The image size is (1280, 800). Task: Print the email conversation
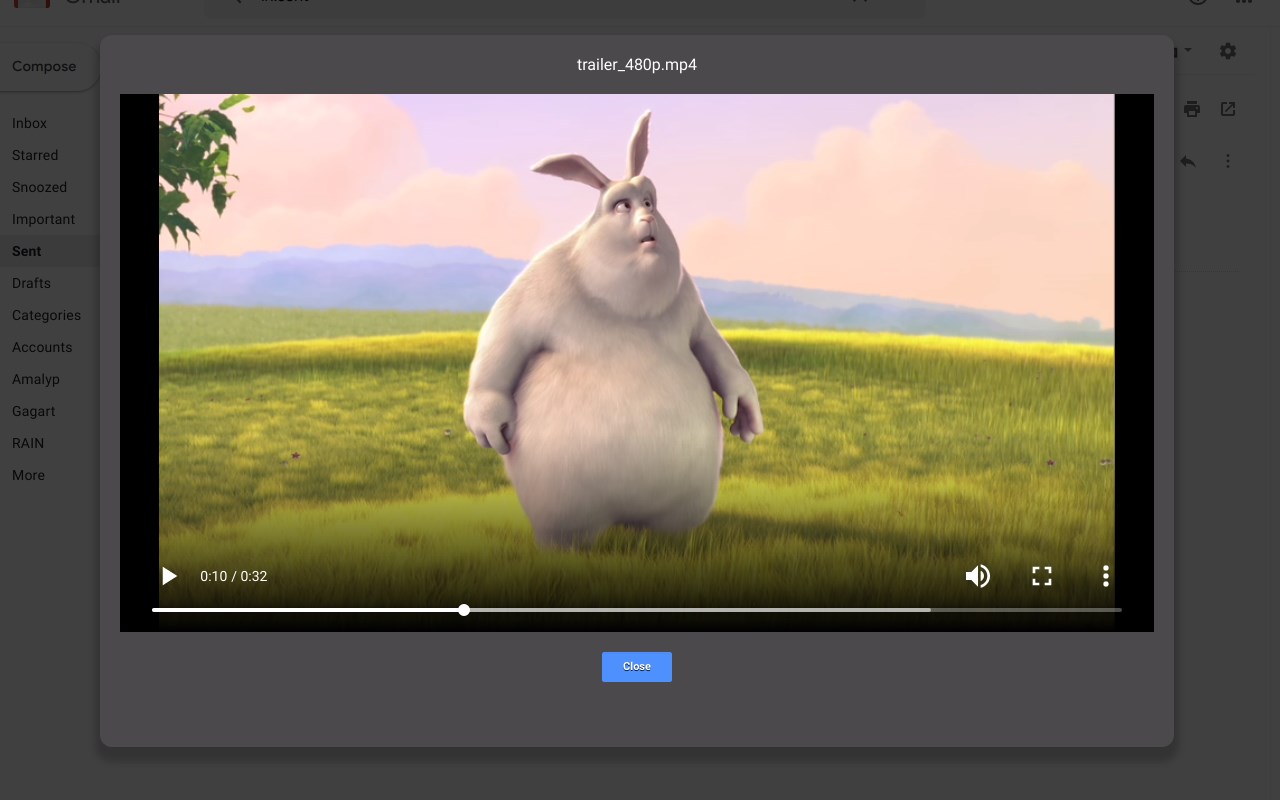click(1192, 109)
